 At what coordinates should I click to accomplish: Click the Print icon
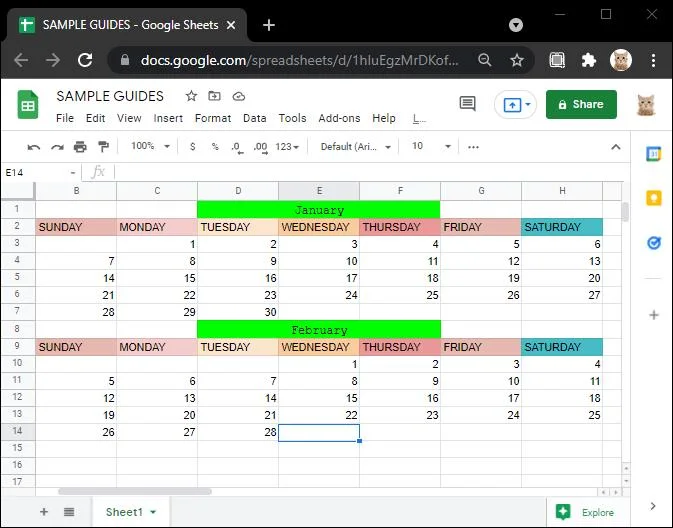pyautogui.click(x=80, y=147)
